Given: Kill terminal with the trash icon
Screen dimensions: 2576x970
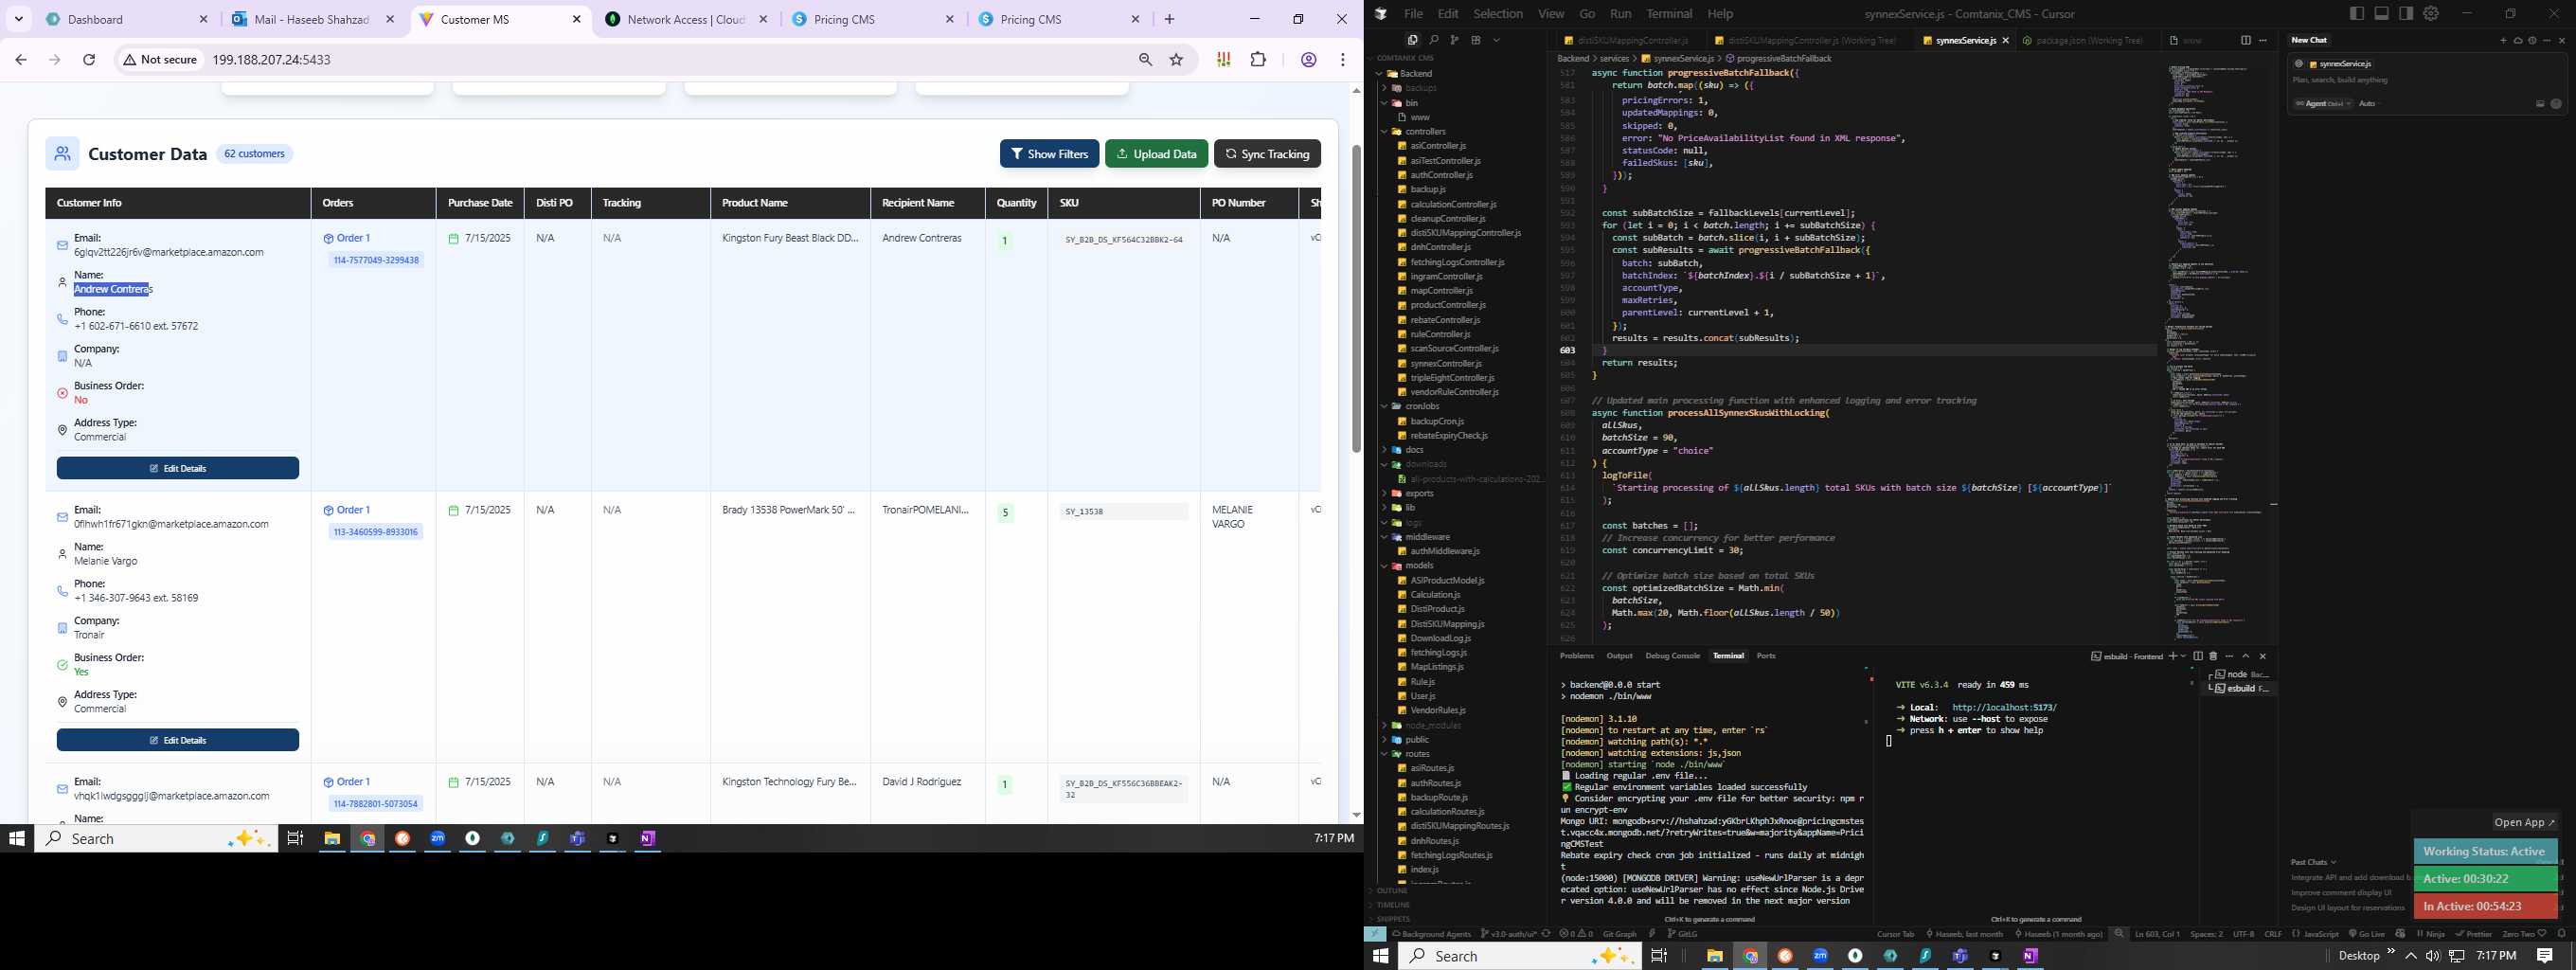Looking at the screenshot, I should [x=2213, y=656].
